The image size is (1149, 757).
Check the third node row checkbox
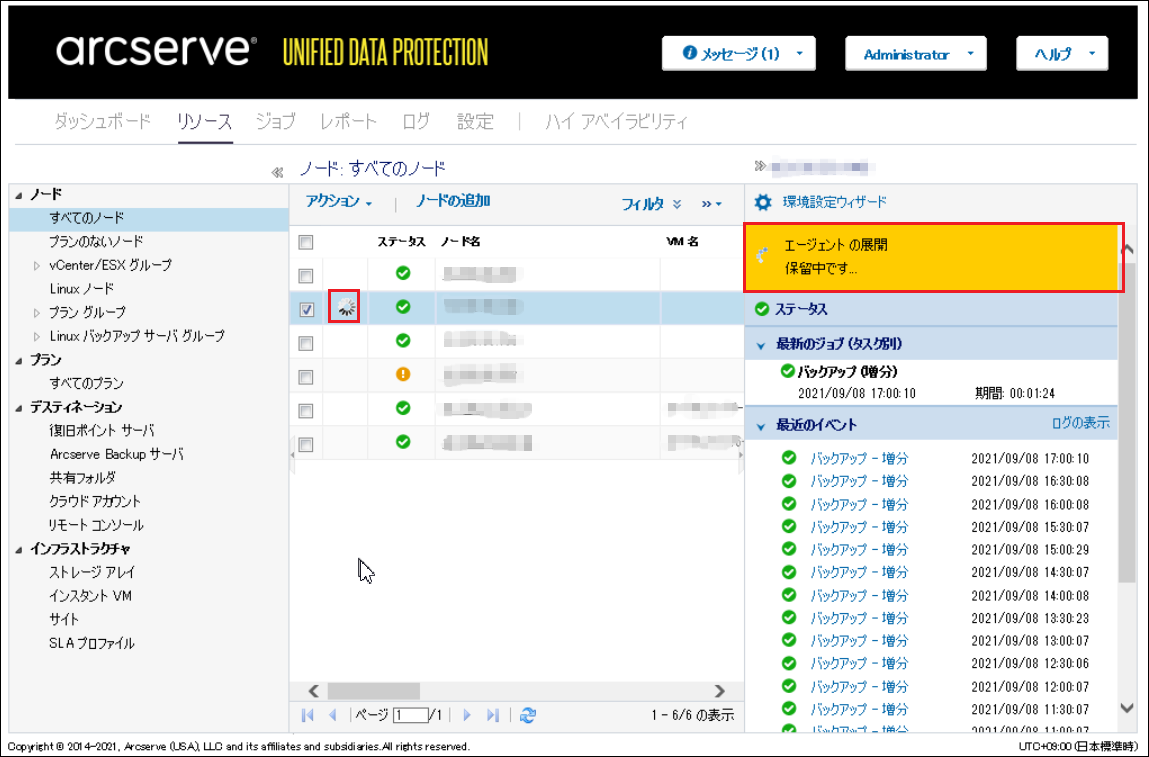pyautogui.click(x=306, y=343)
